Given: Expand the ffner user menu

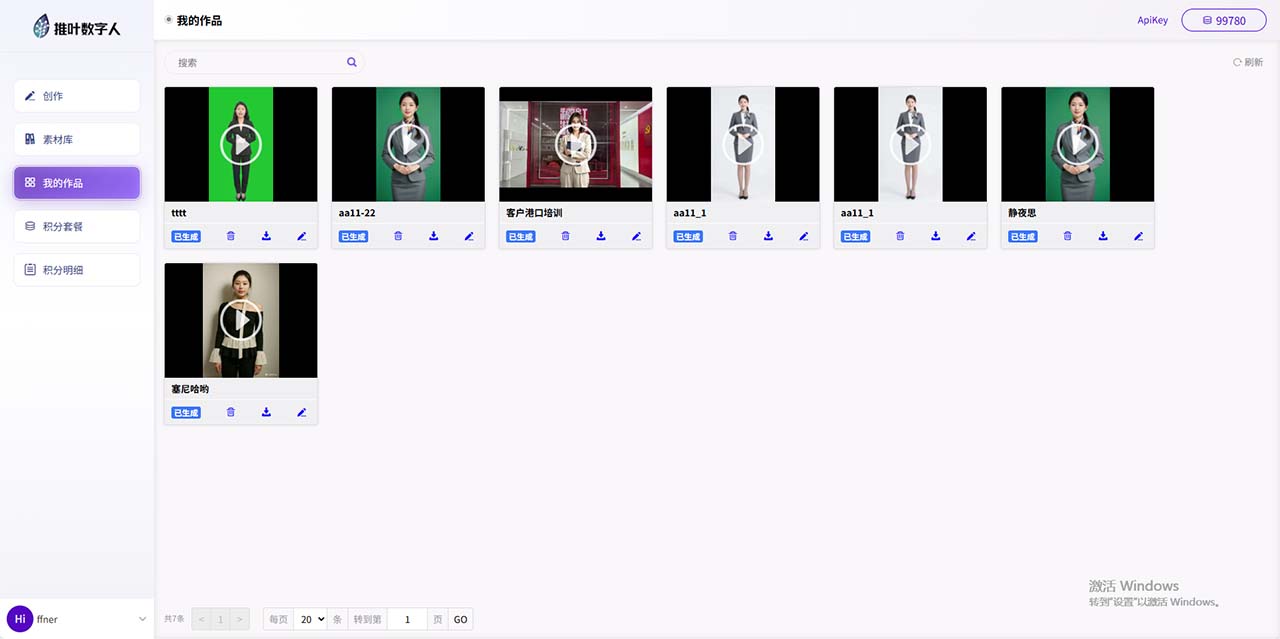Looking at the screenshot, I should [142, 619].
